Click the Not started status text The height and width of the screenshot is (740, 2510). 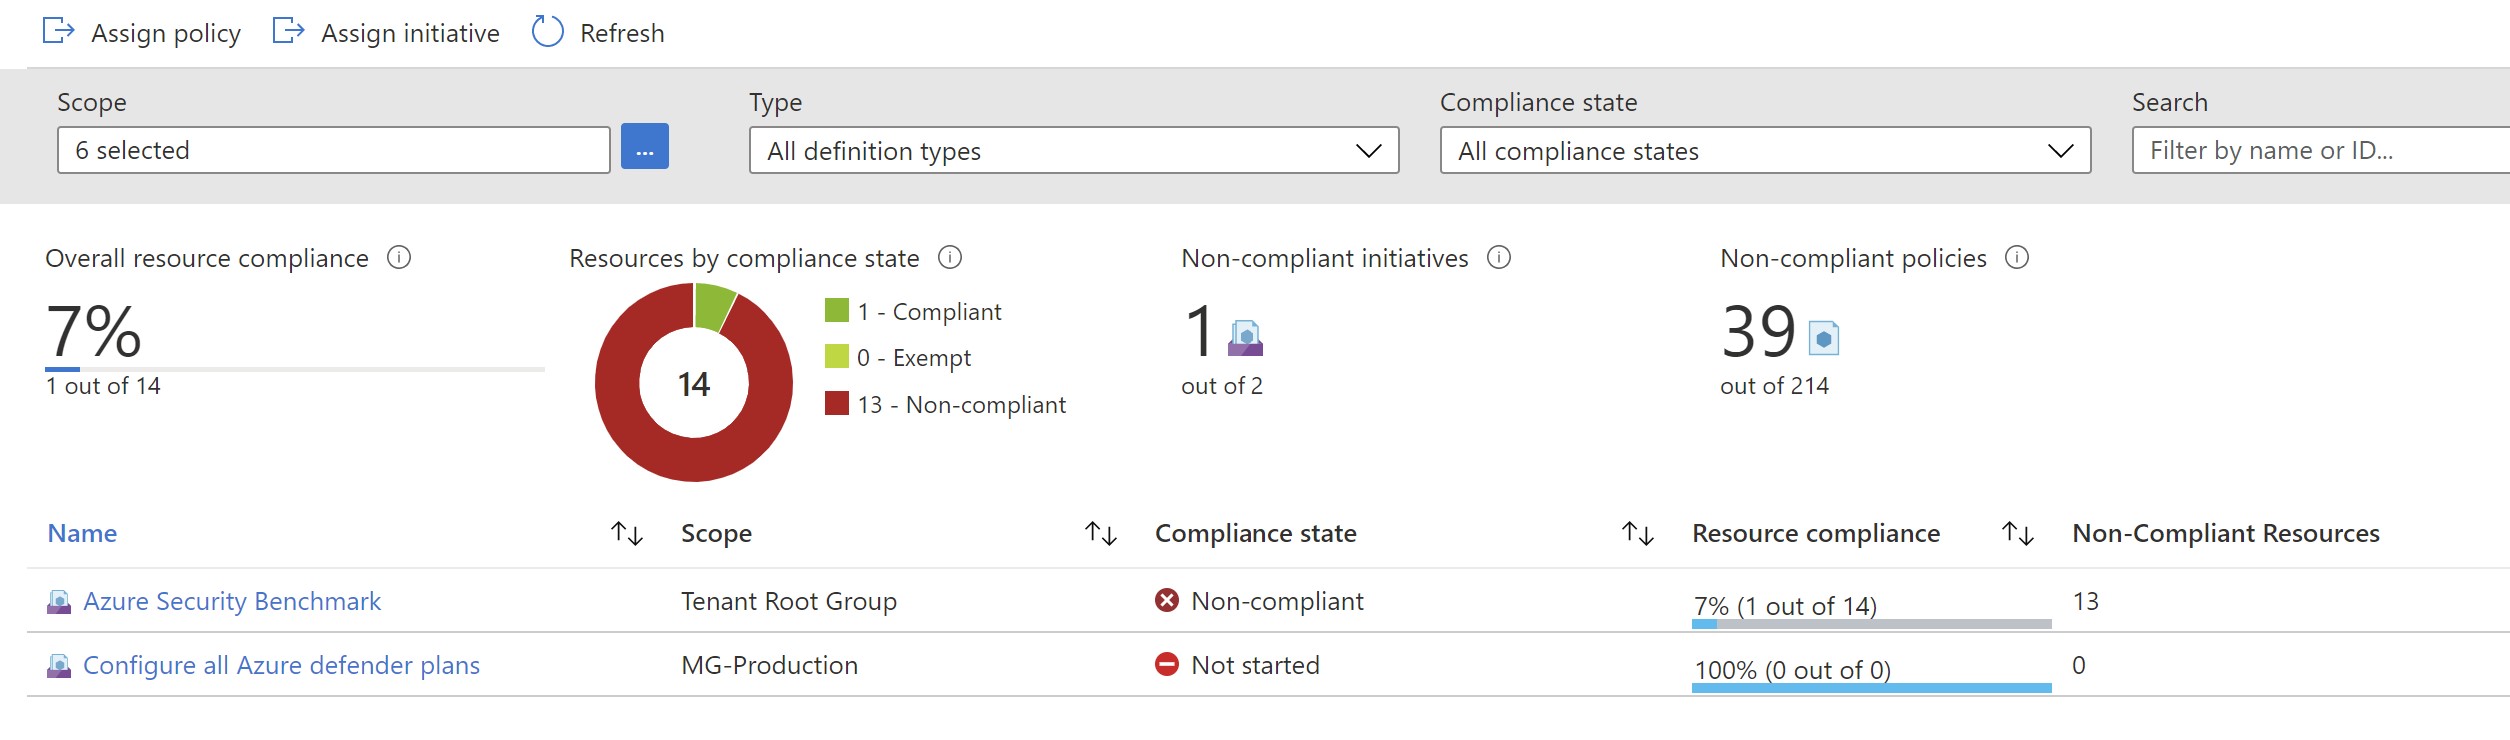pos(1255,665)
